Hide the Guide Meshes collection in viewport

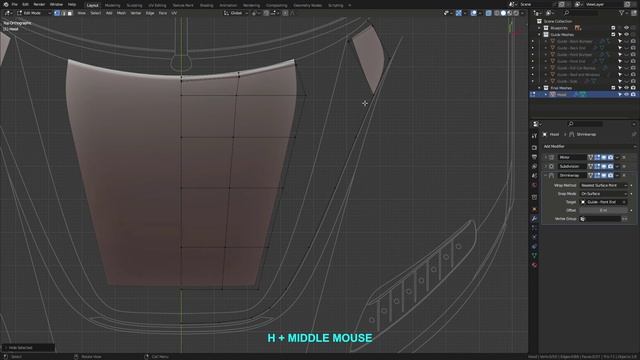point(627,35)
